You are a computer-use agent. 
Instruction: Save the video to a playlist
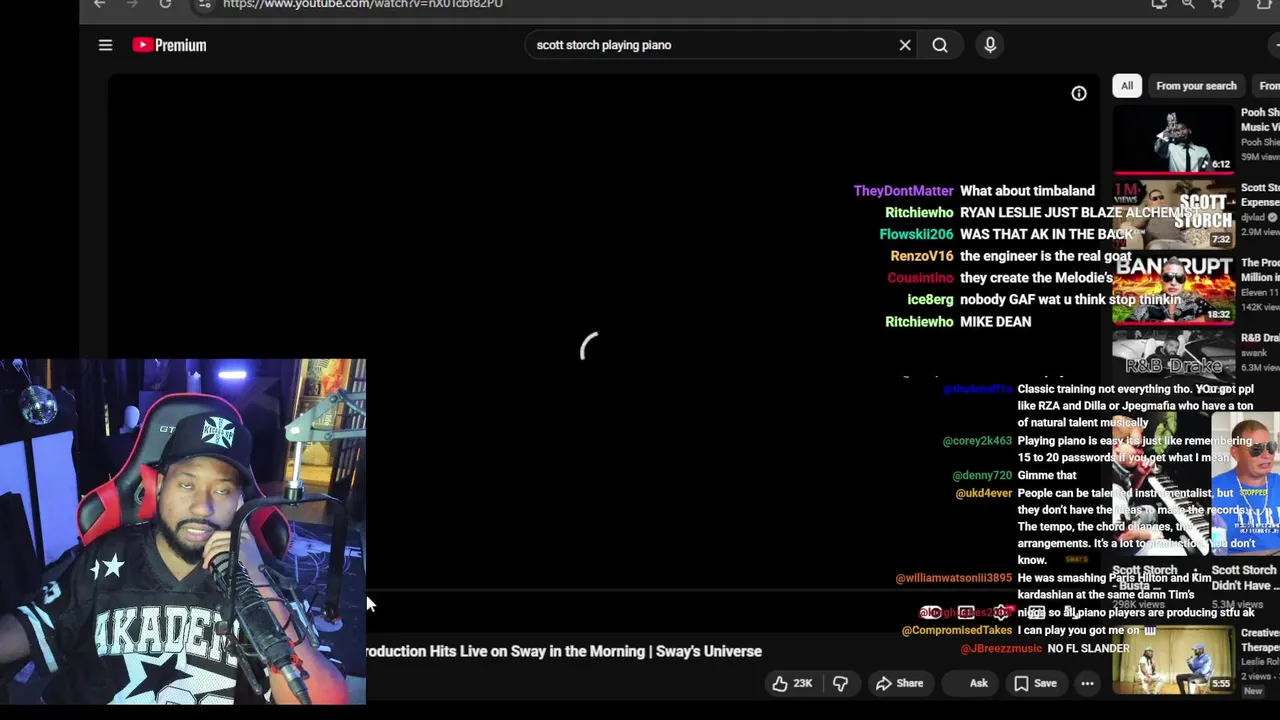1035,683
